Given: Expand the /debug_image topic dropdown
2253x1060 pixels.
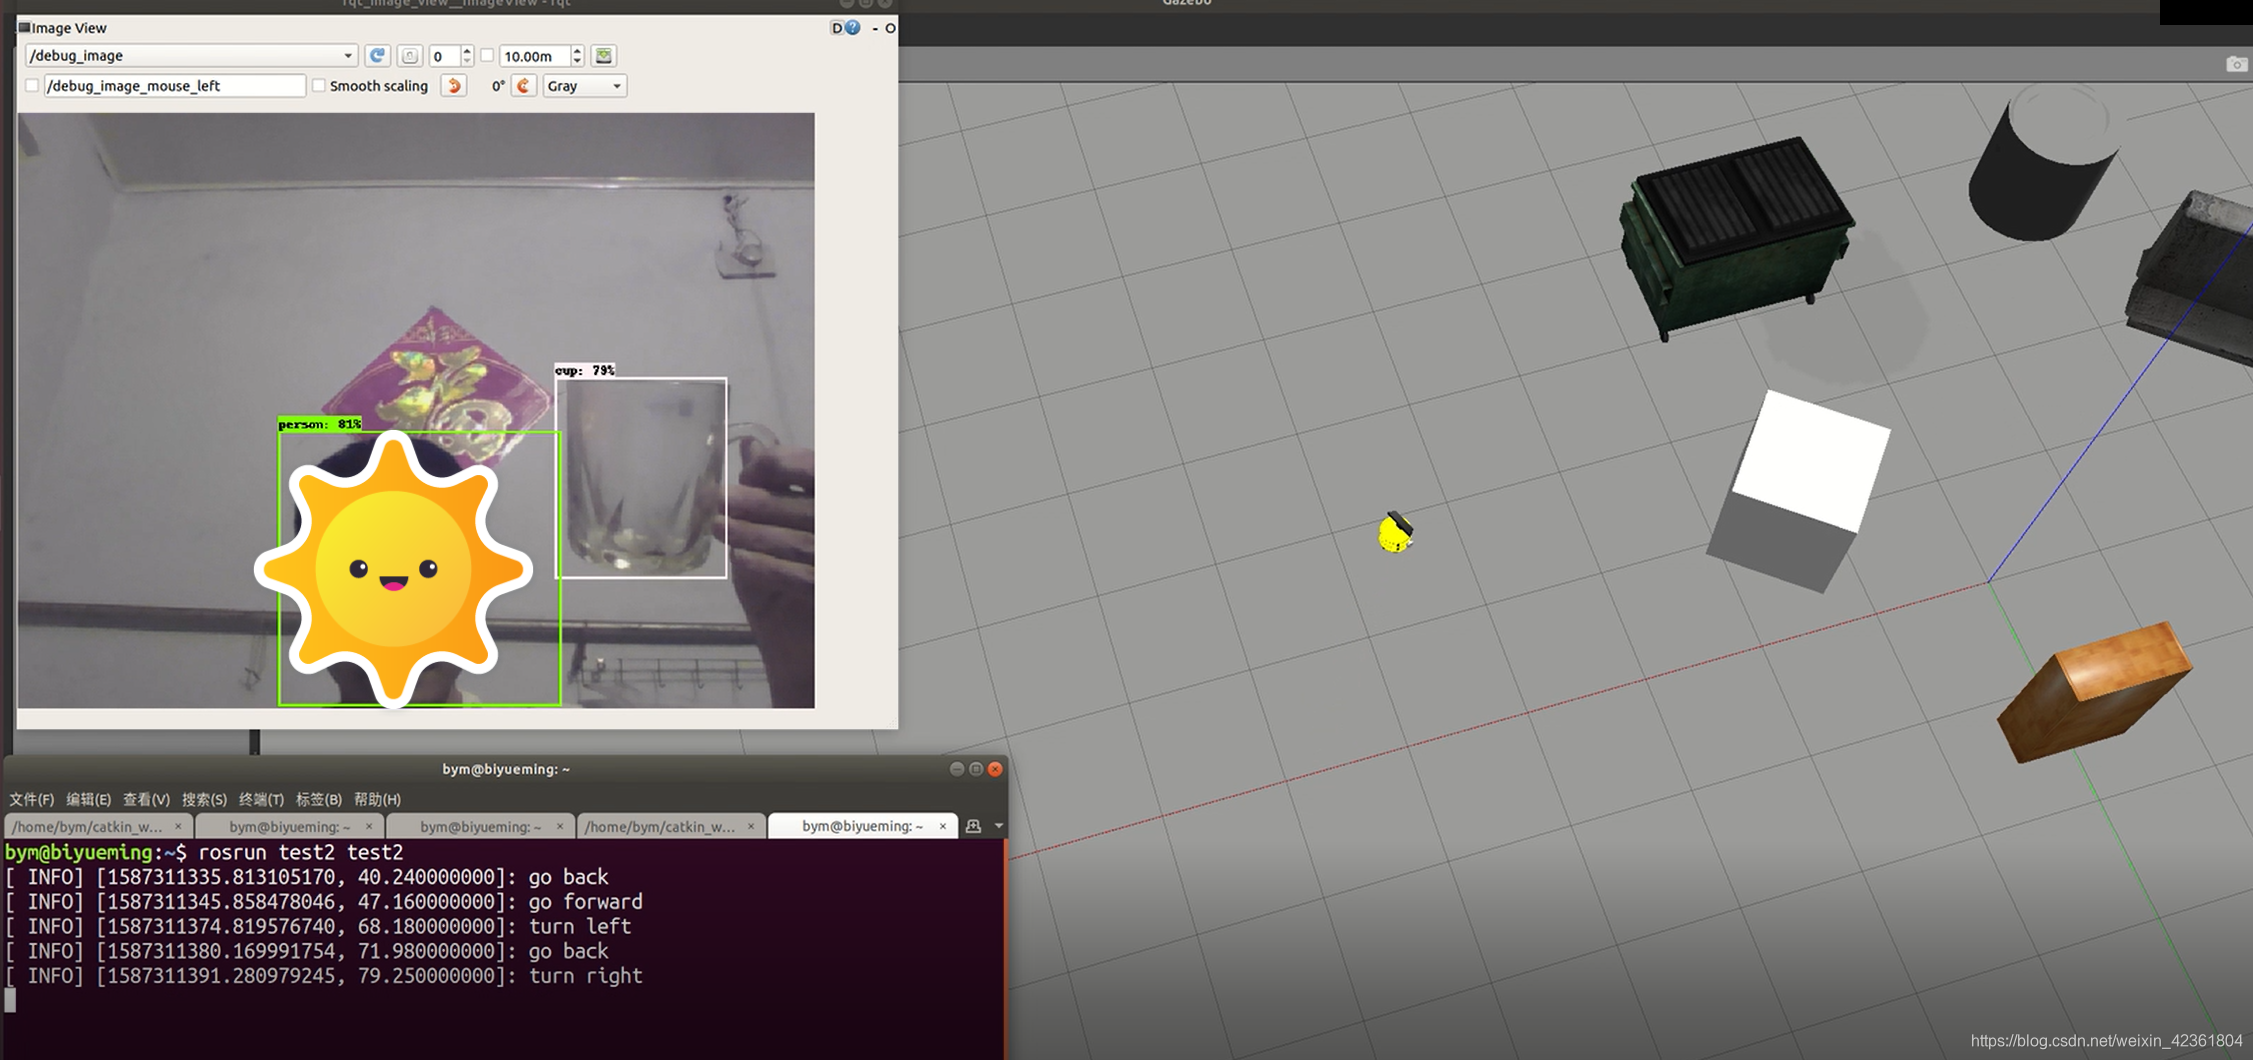Looking at the screenshot, I should (x=191, y=56).
